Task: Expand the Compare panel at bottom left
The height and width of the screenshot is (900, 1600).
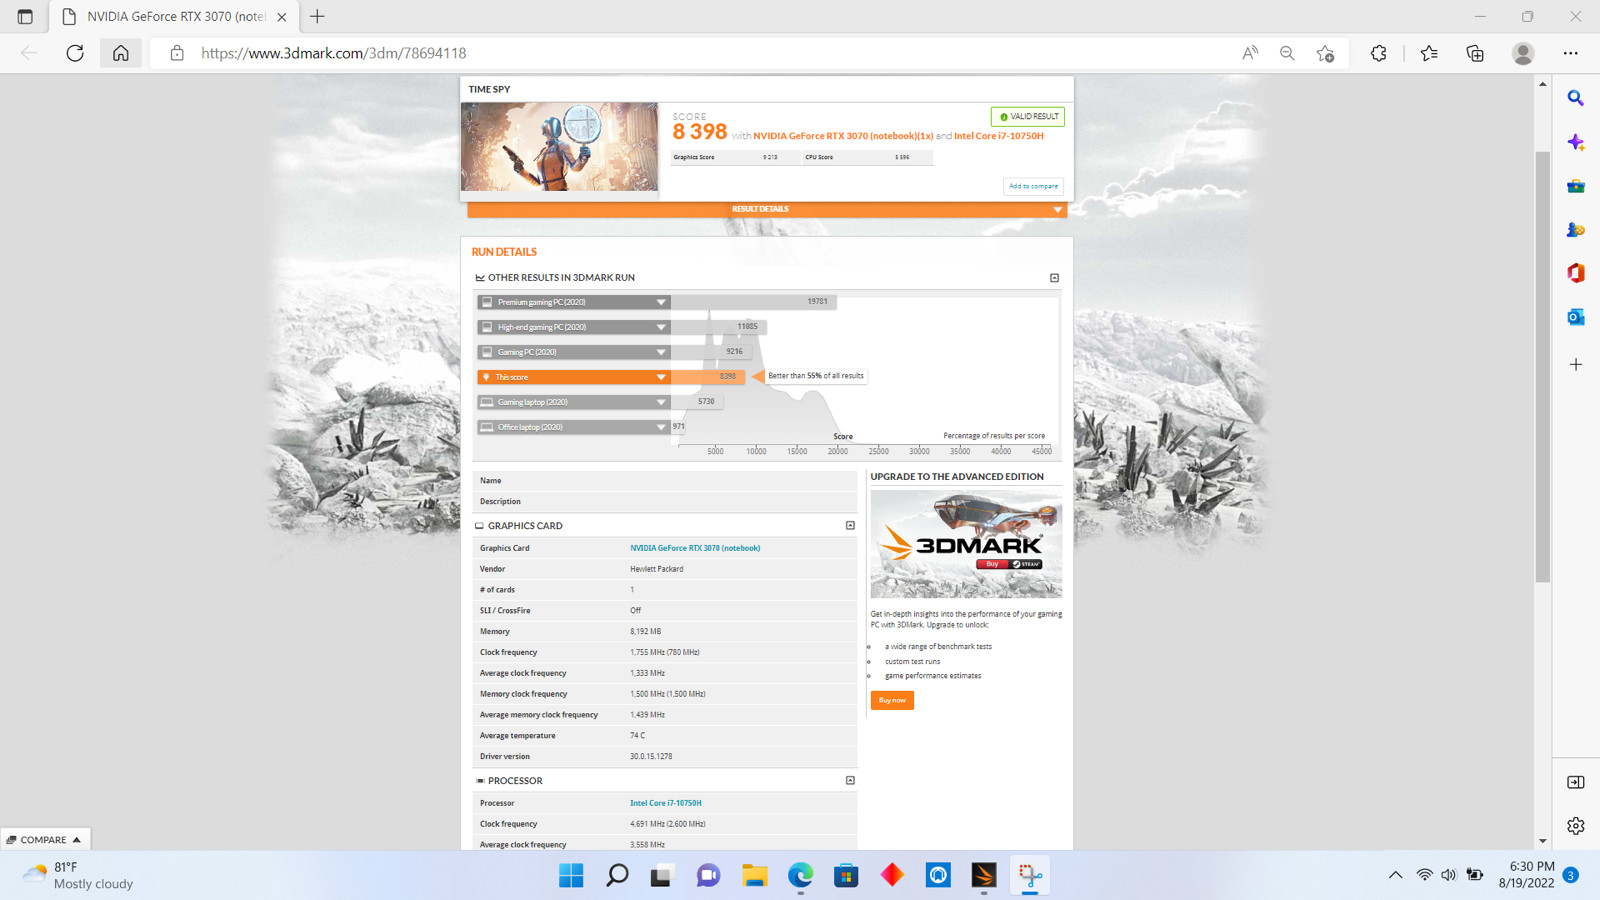Action: tap(45, 840)
